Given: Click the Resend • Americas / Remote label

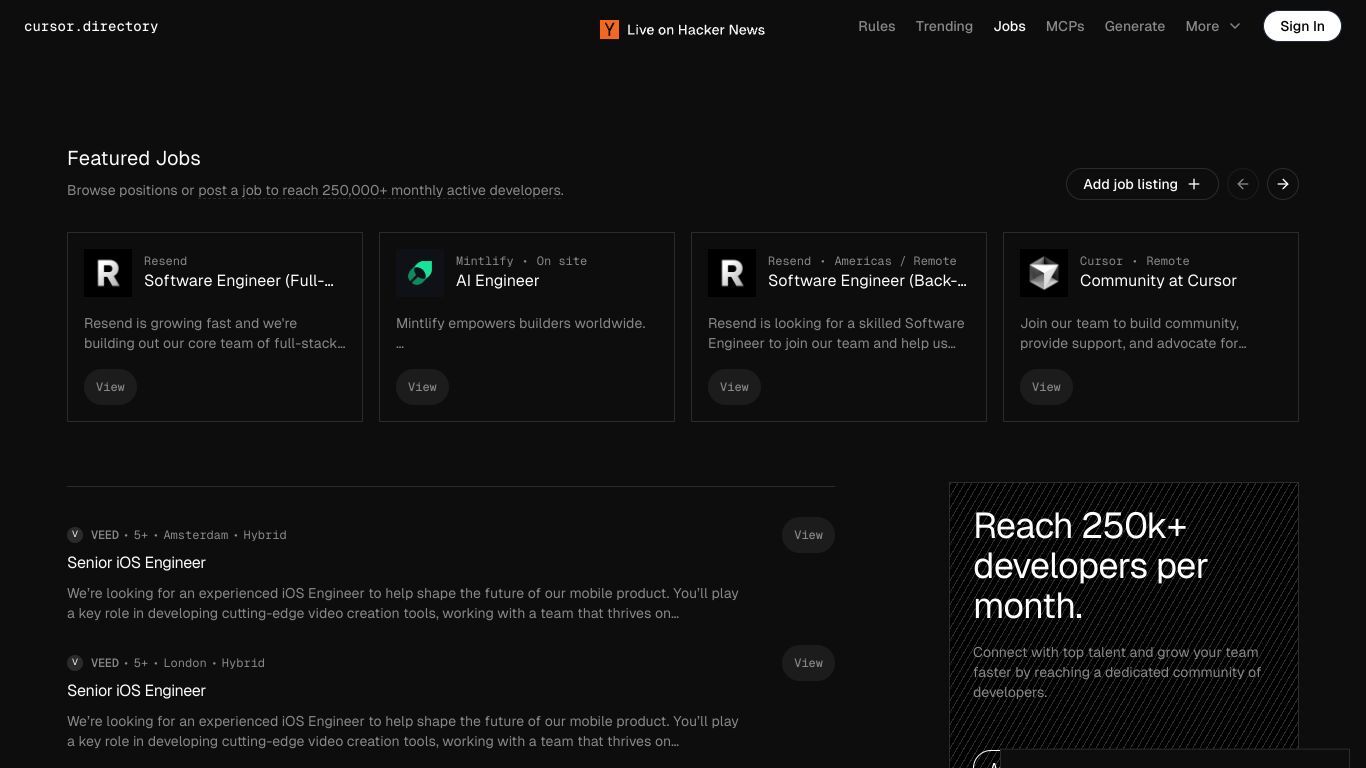Looking at the screenshot, I should pyautogui.click(x=862, y=261).
